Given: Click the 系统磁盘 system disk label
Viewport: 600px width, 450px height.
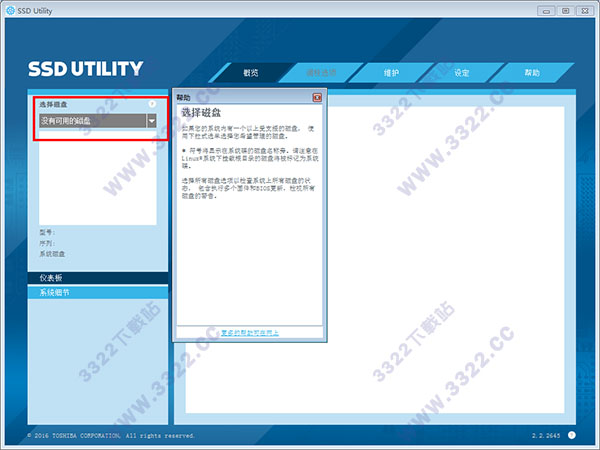Looking at the screenshot, I should point(52,254).
